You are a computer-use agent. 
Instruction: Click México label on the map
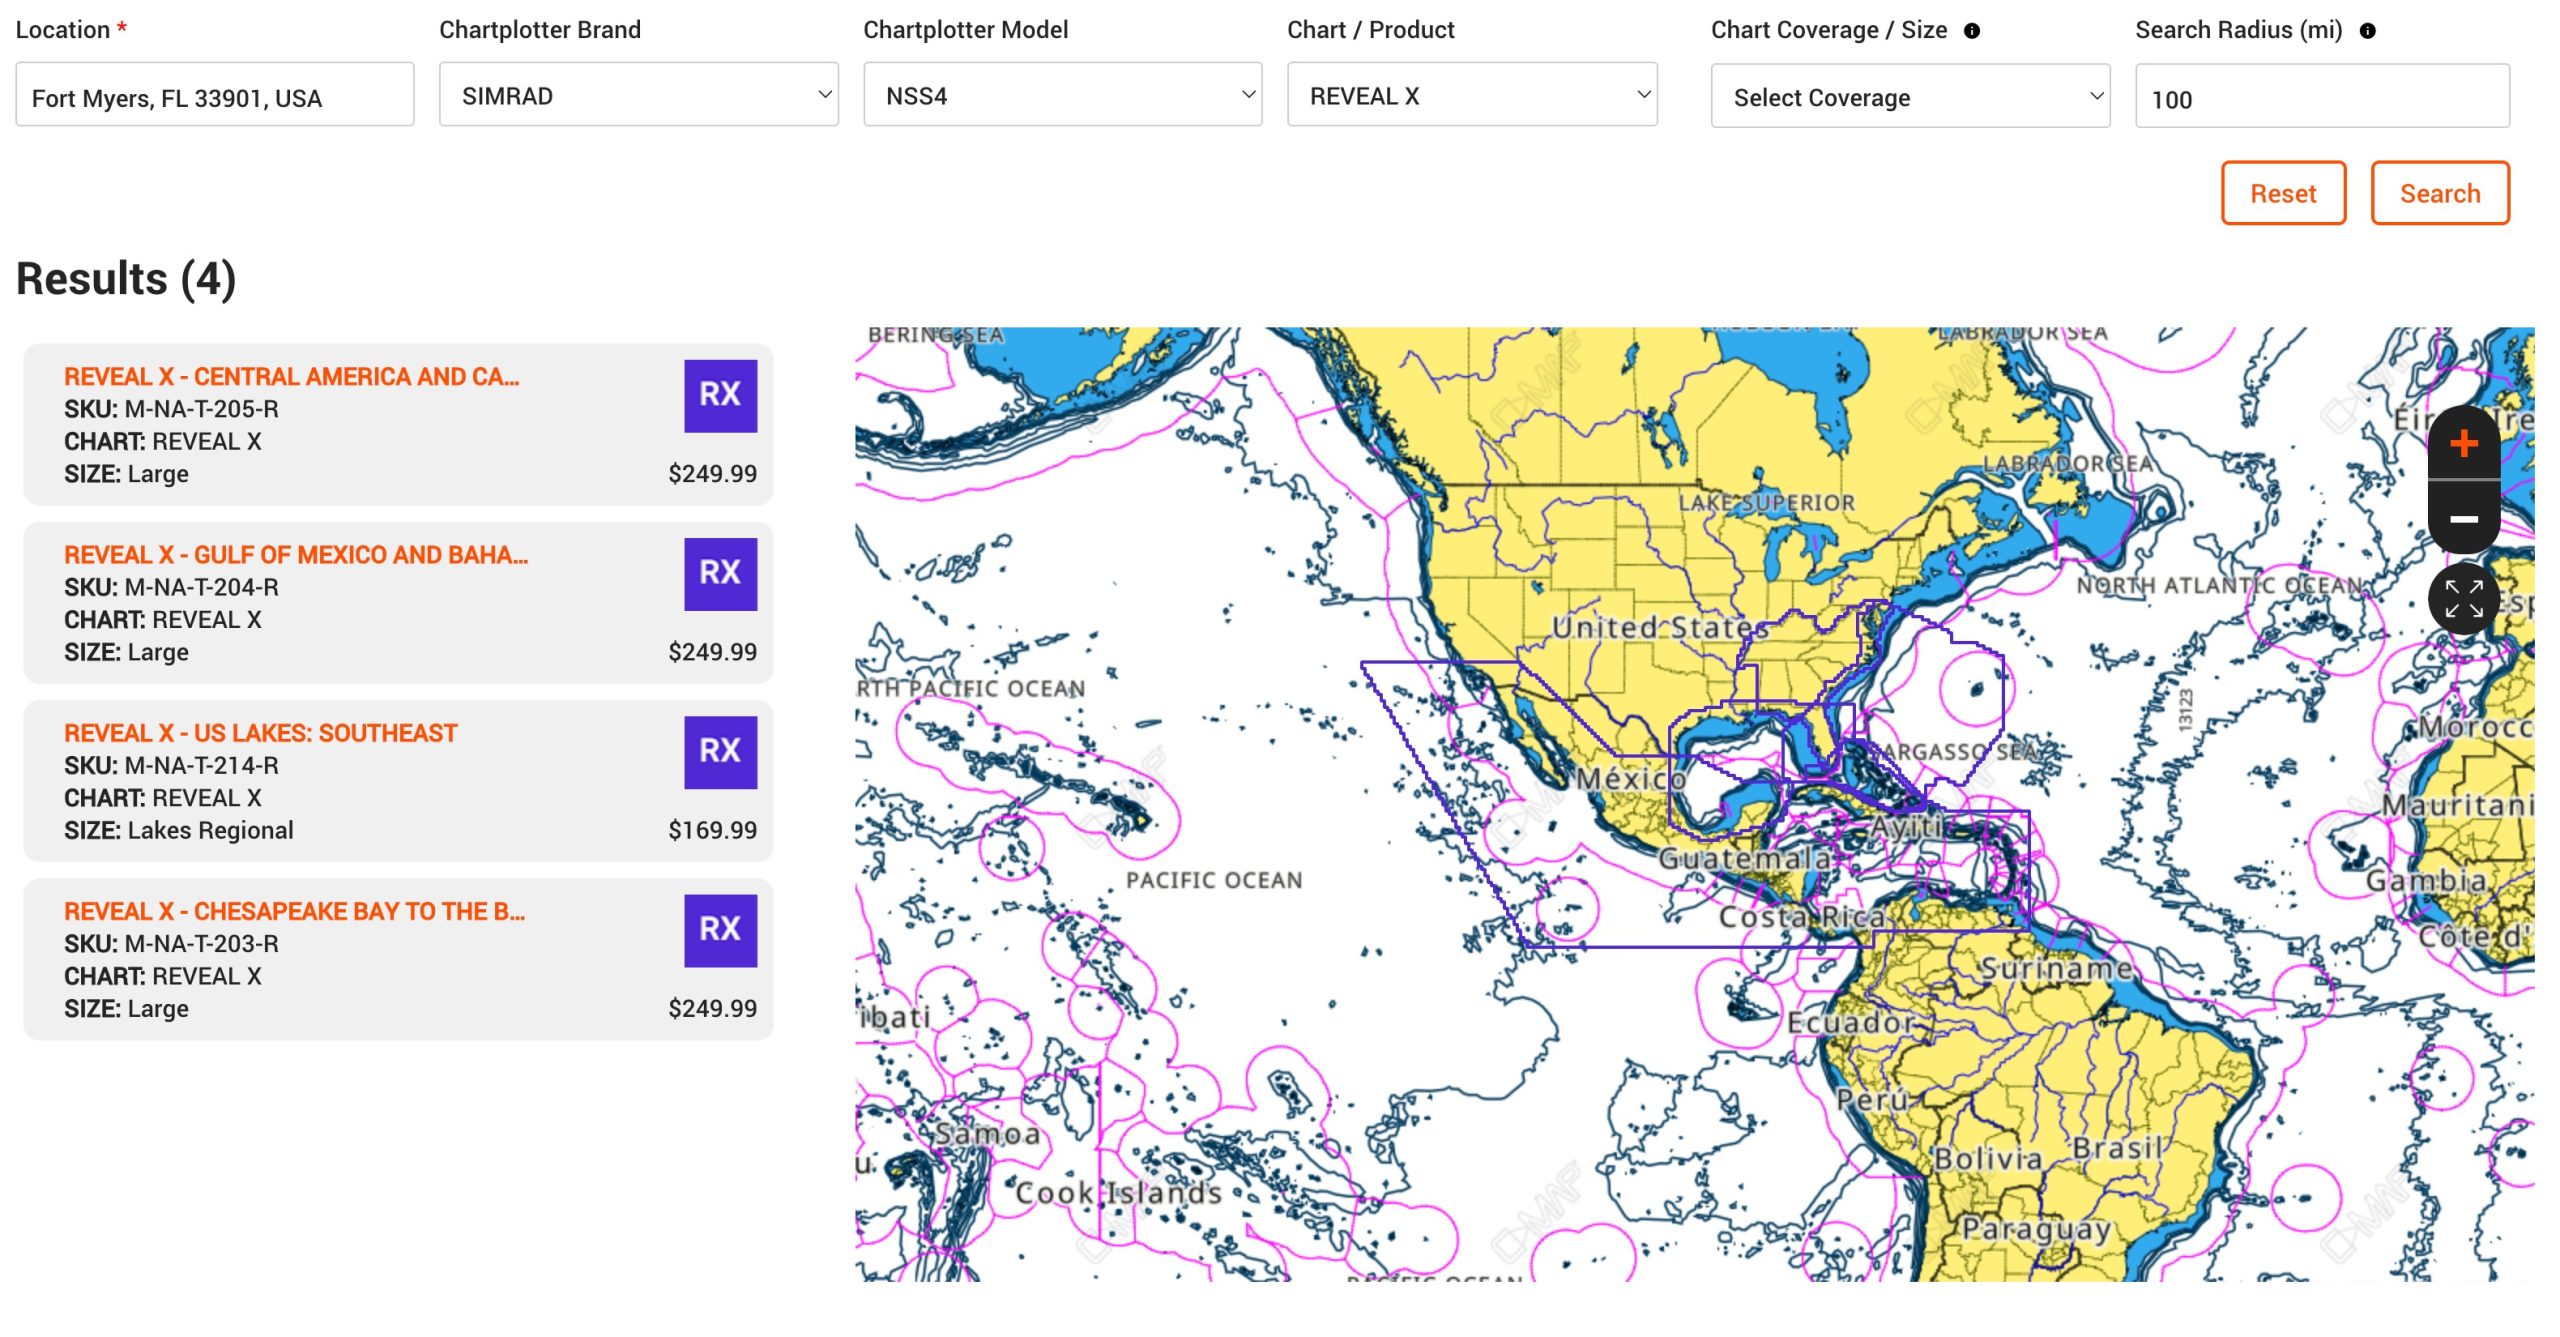pyautogui.click(x=1630, y=778)
